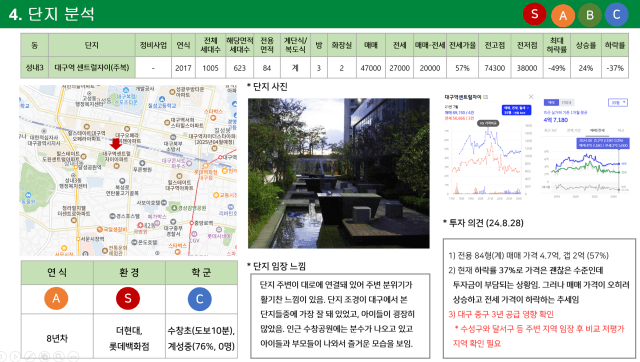Switch to the 전월세 toggle on right chart

[566, 102]
